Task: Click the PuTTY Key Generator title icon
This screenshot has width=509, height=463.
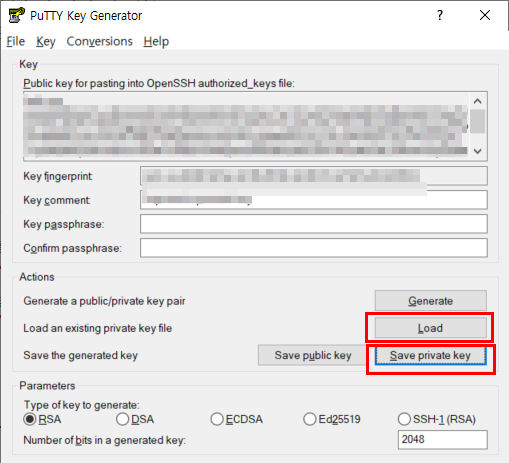Action: pos(17,15)
